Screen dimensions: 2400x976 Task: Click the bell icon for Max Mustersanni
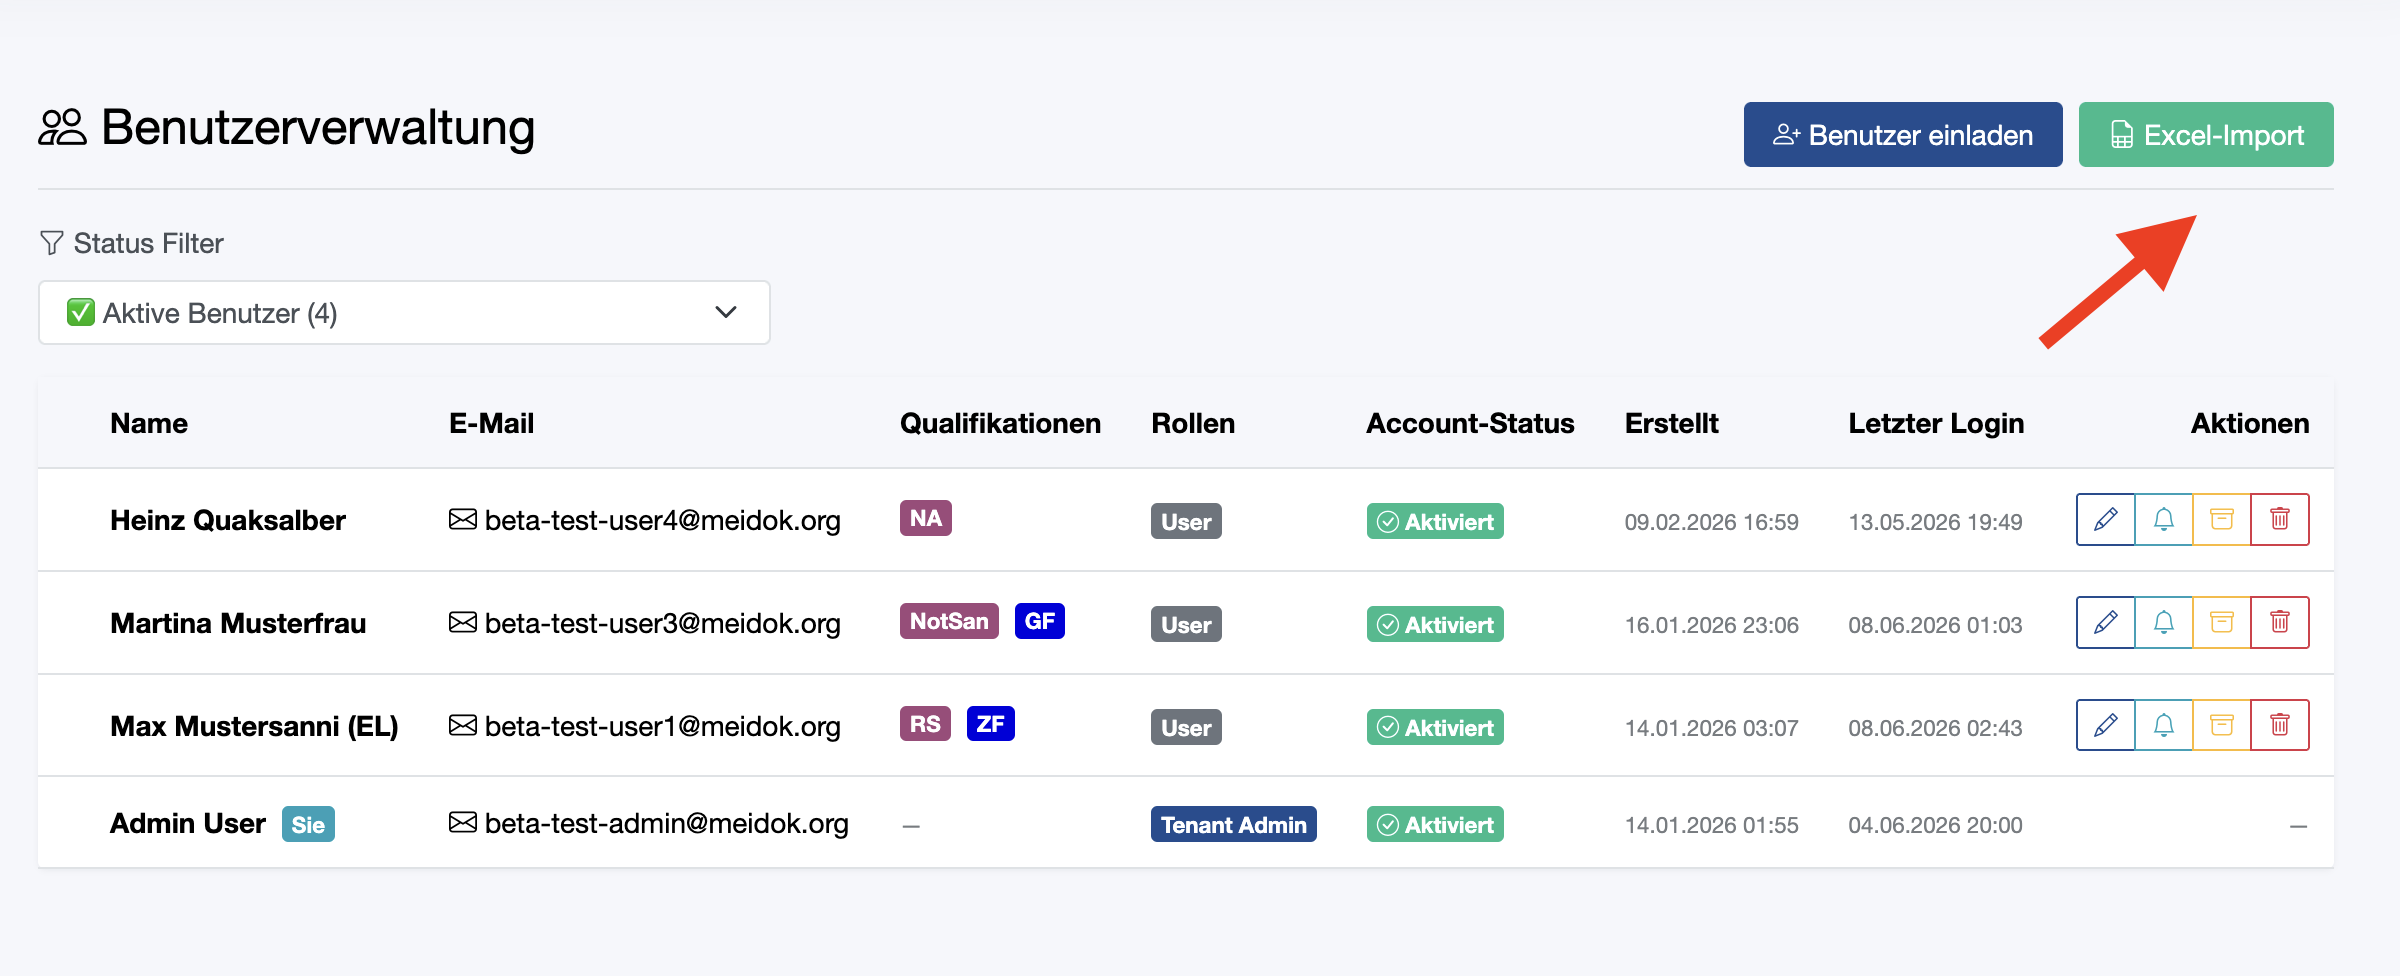(2163, 725)
